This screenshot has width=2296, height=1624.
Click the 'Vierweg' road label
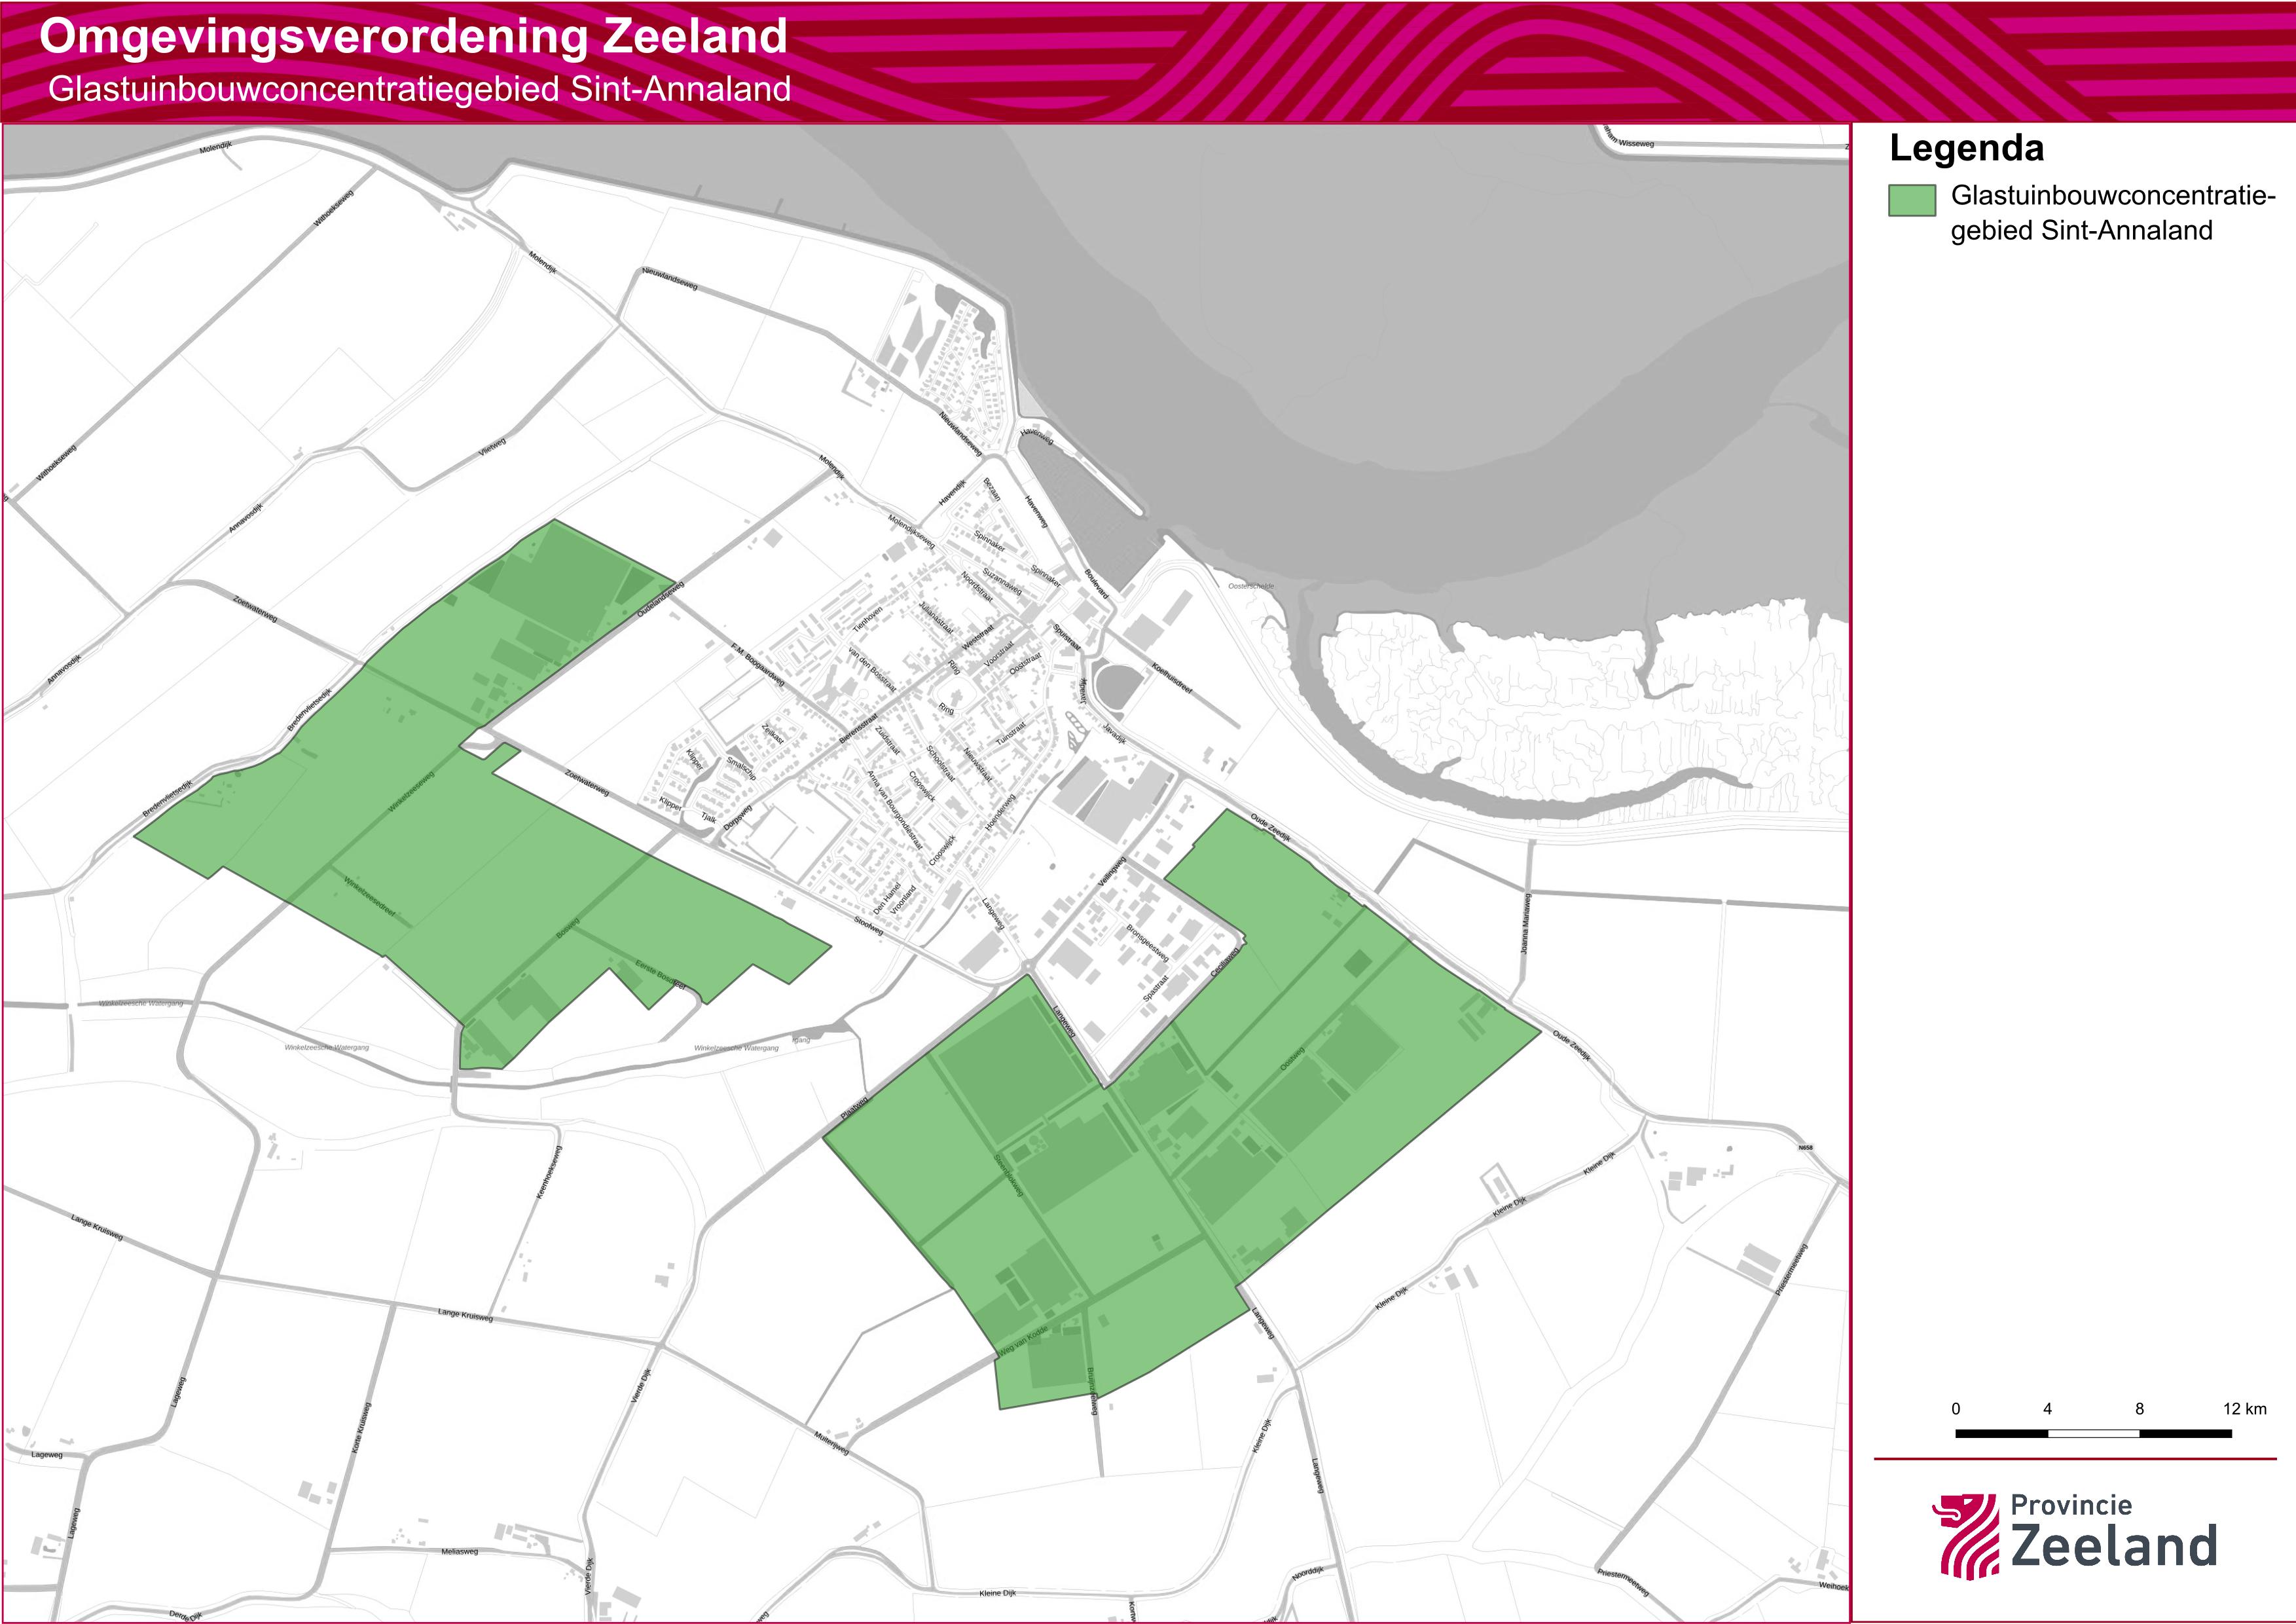coord(492,446)
